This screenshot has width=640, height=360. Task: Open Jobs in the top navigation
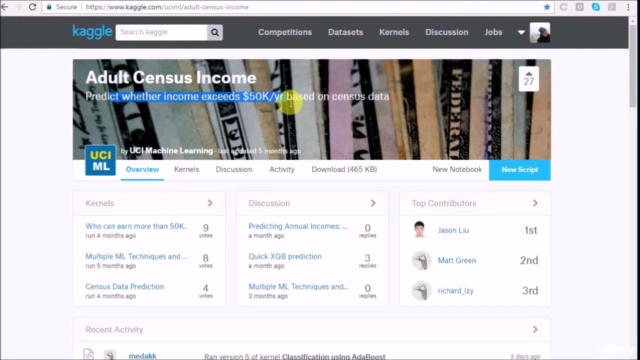tap(493, 32)
